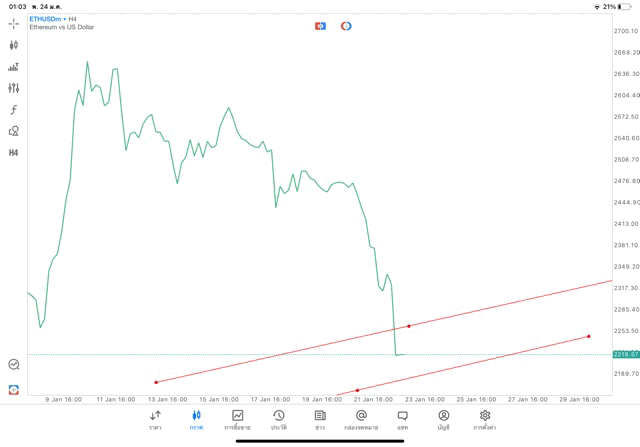Click the upper red trendline anchor point
Image resolution: width=640 pixels, height=447 pixels.
pos(408,326)
